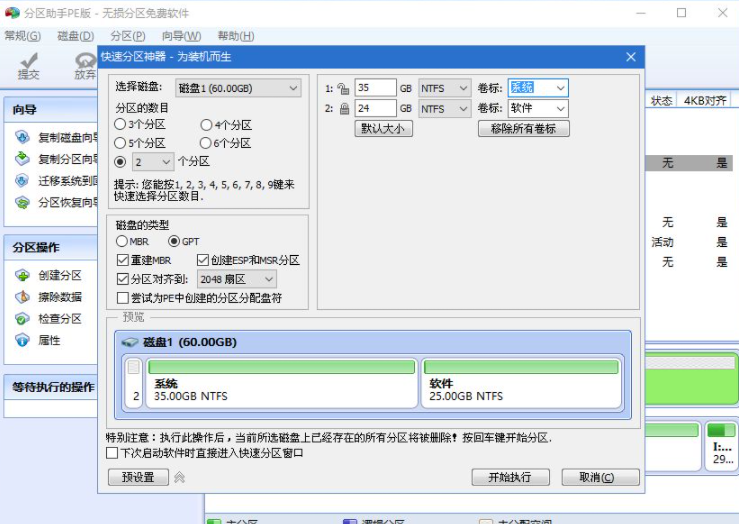
Task: Click the 提交 (Commit) checkmark toolbar icon
Action: [x=28, y=63]
